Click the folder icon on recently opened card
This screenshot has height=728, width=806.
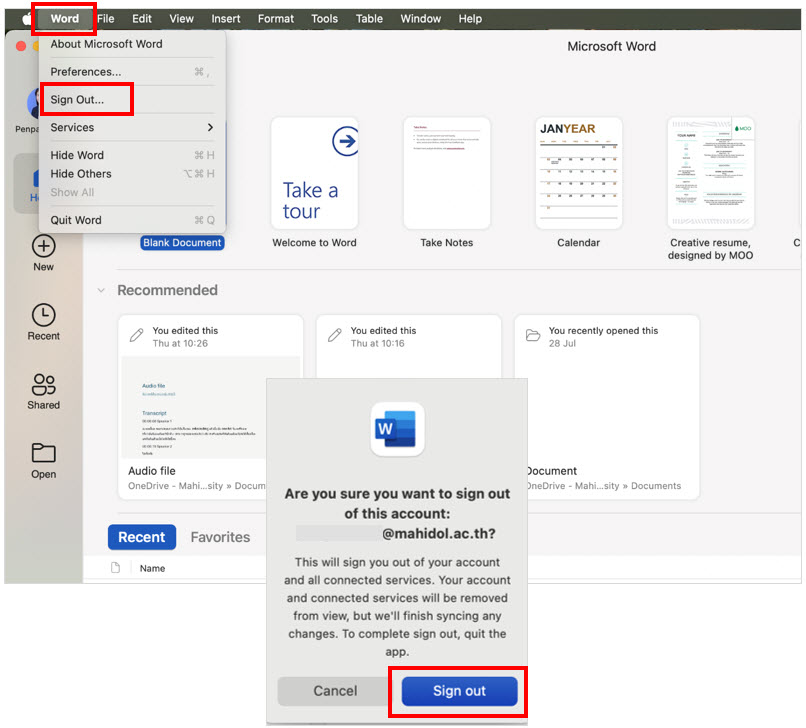pyautogui.click(x=532, y=336)
